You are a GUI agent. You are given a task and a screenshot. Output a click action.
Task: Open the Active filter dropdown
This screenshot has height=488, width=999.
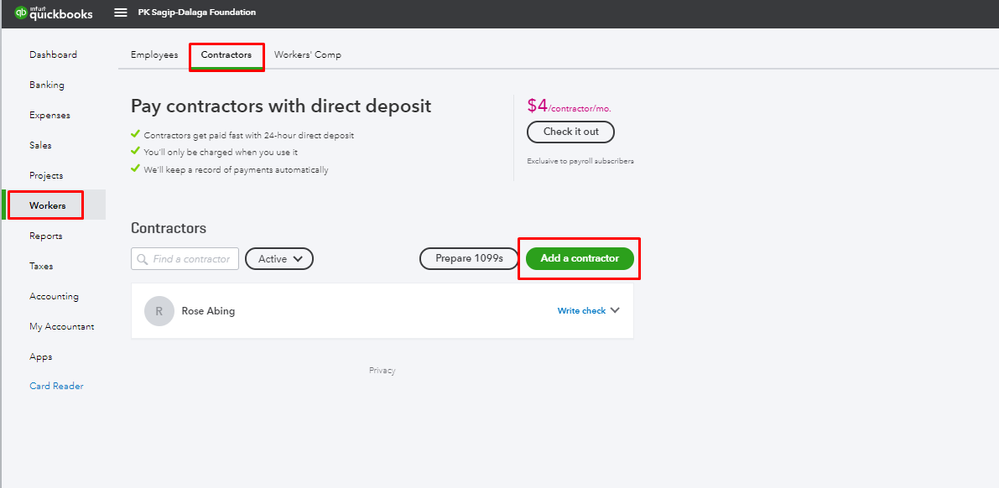(x=279, y=259)
